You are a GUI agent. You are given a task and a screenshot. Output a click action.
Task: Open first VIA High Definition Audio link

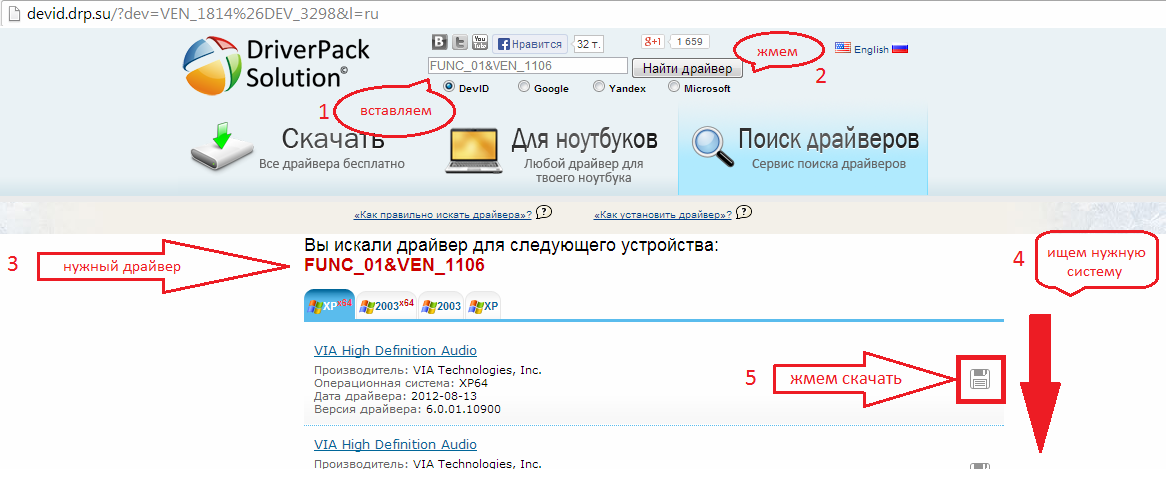[x=396, y=350]
